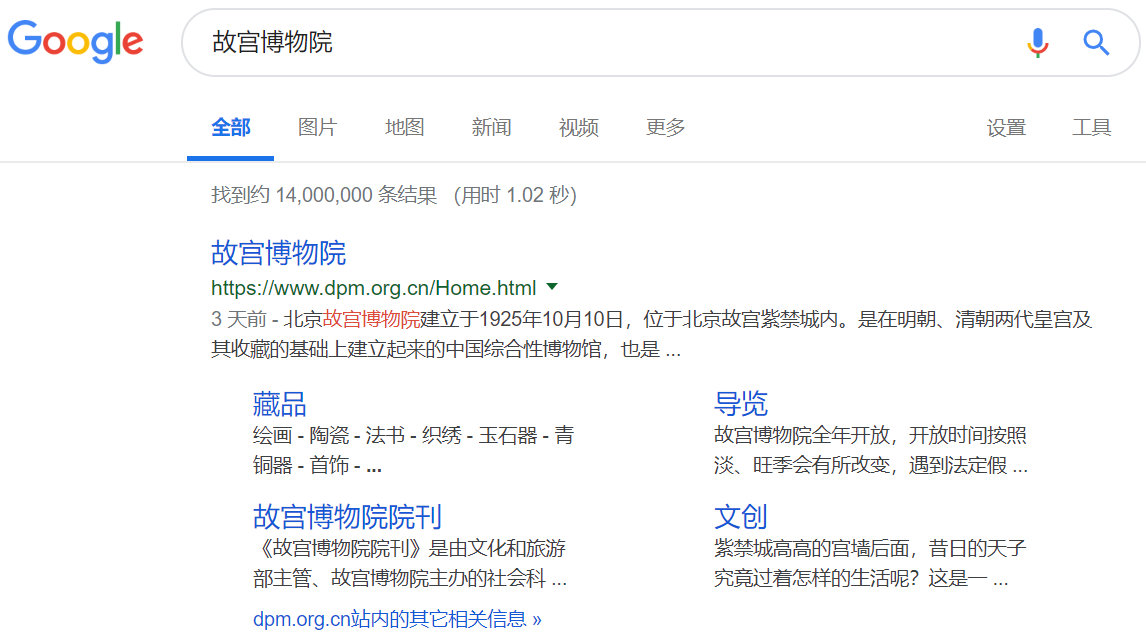Viewport: 1146px width, 635px height.
Task: Expand the 更多 menu
Action: pyautogui.click(x=665, y=128)
